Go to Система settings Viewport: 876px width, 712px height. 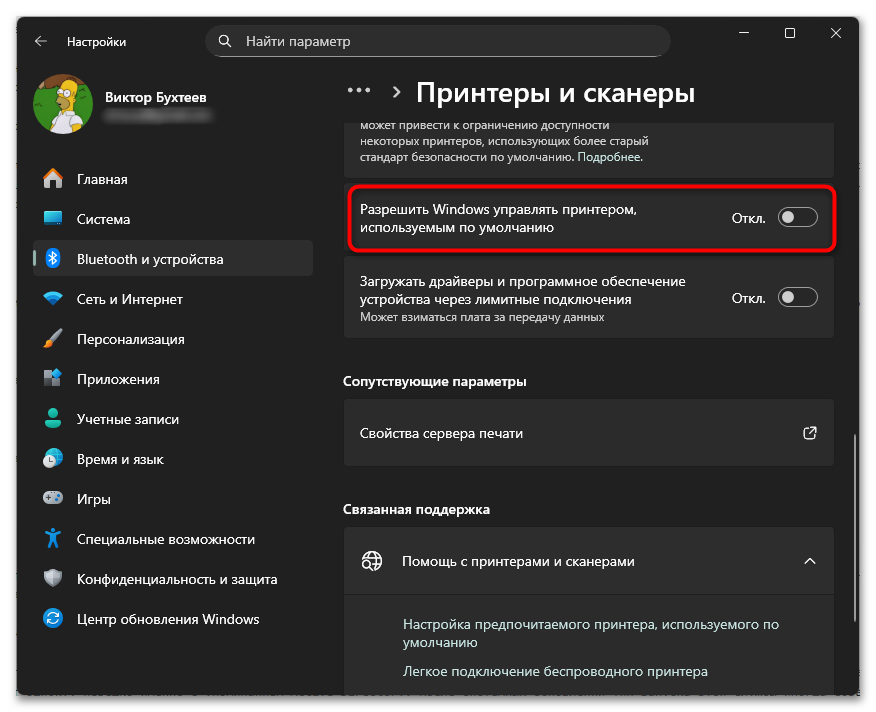(173, 219)
